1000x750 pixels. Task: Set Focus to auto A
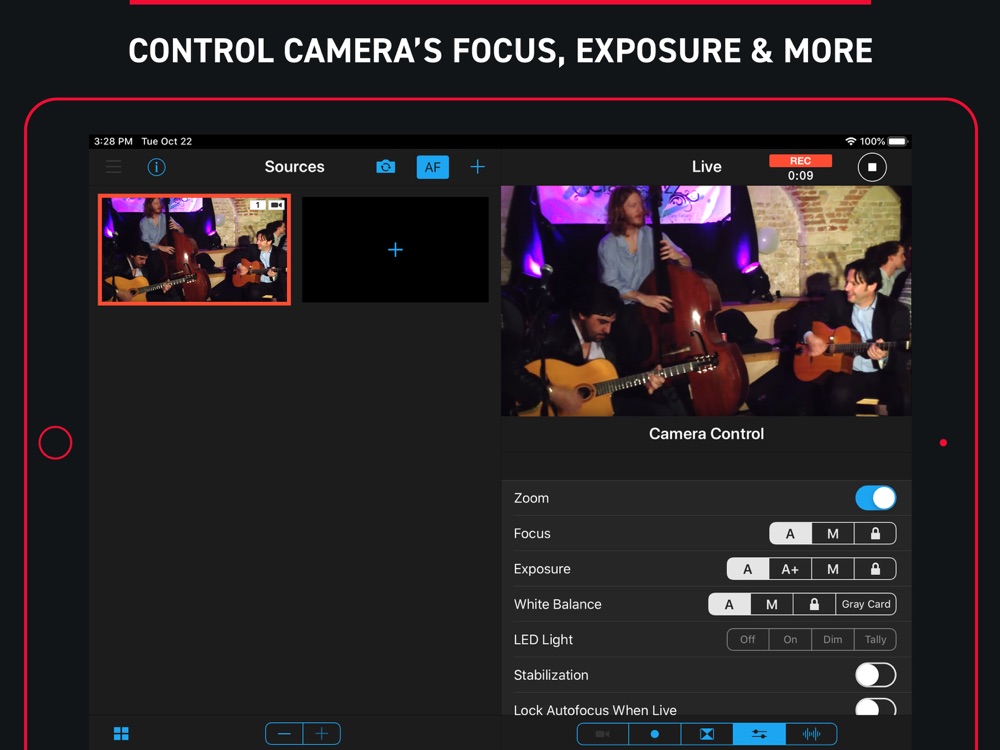click(x=790, y=534)
